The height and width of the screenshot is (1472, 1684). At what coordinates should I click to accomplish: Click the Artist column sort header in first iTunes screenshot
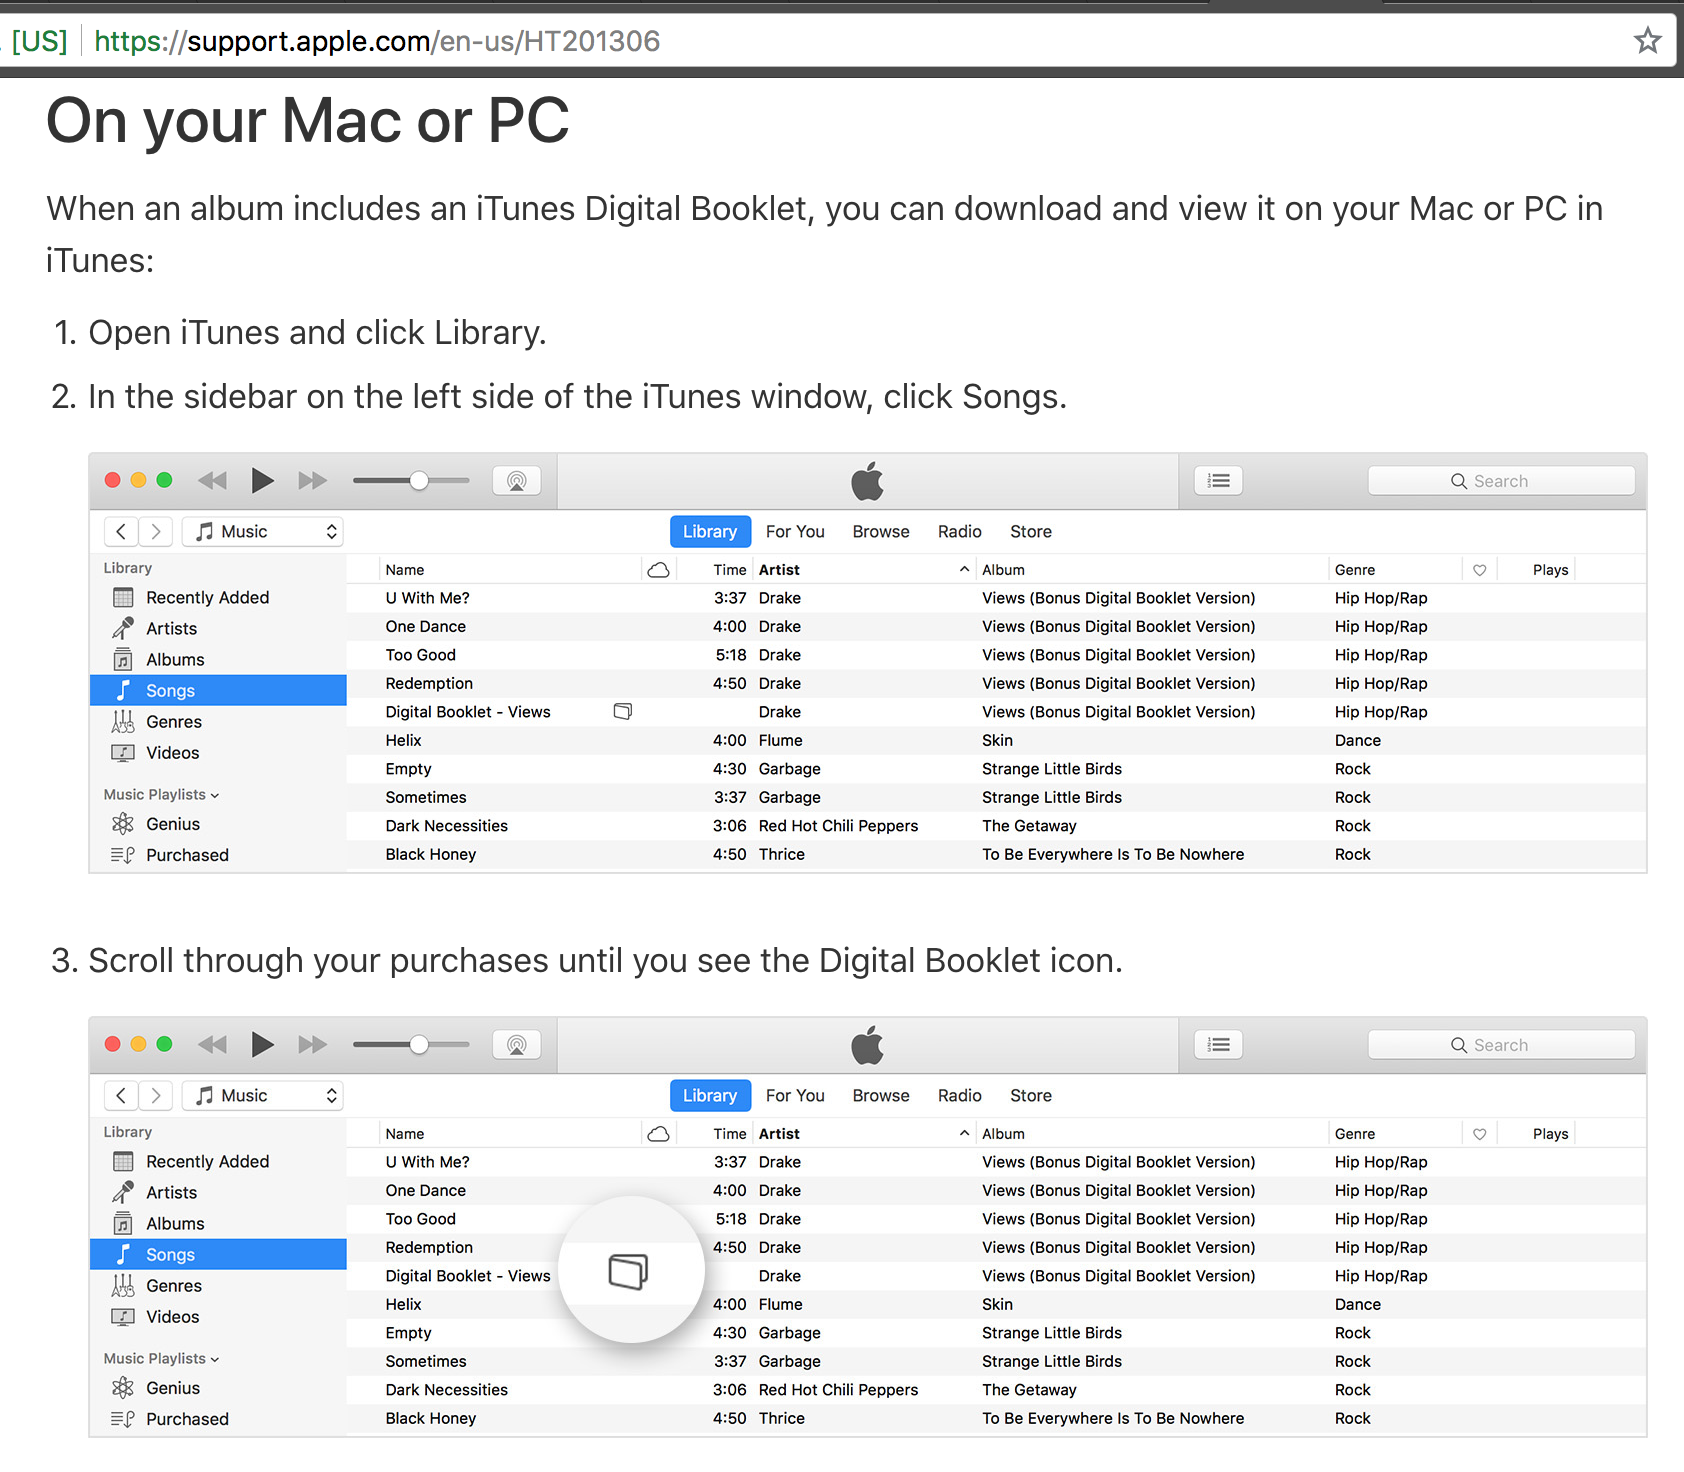(864, 570)
